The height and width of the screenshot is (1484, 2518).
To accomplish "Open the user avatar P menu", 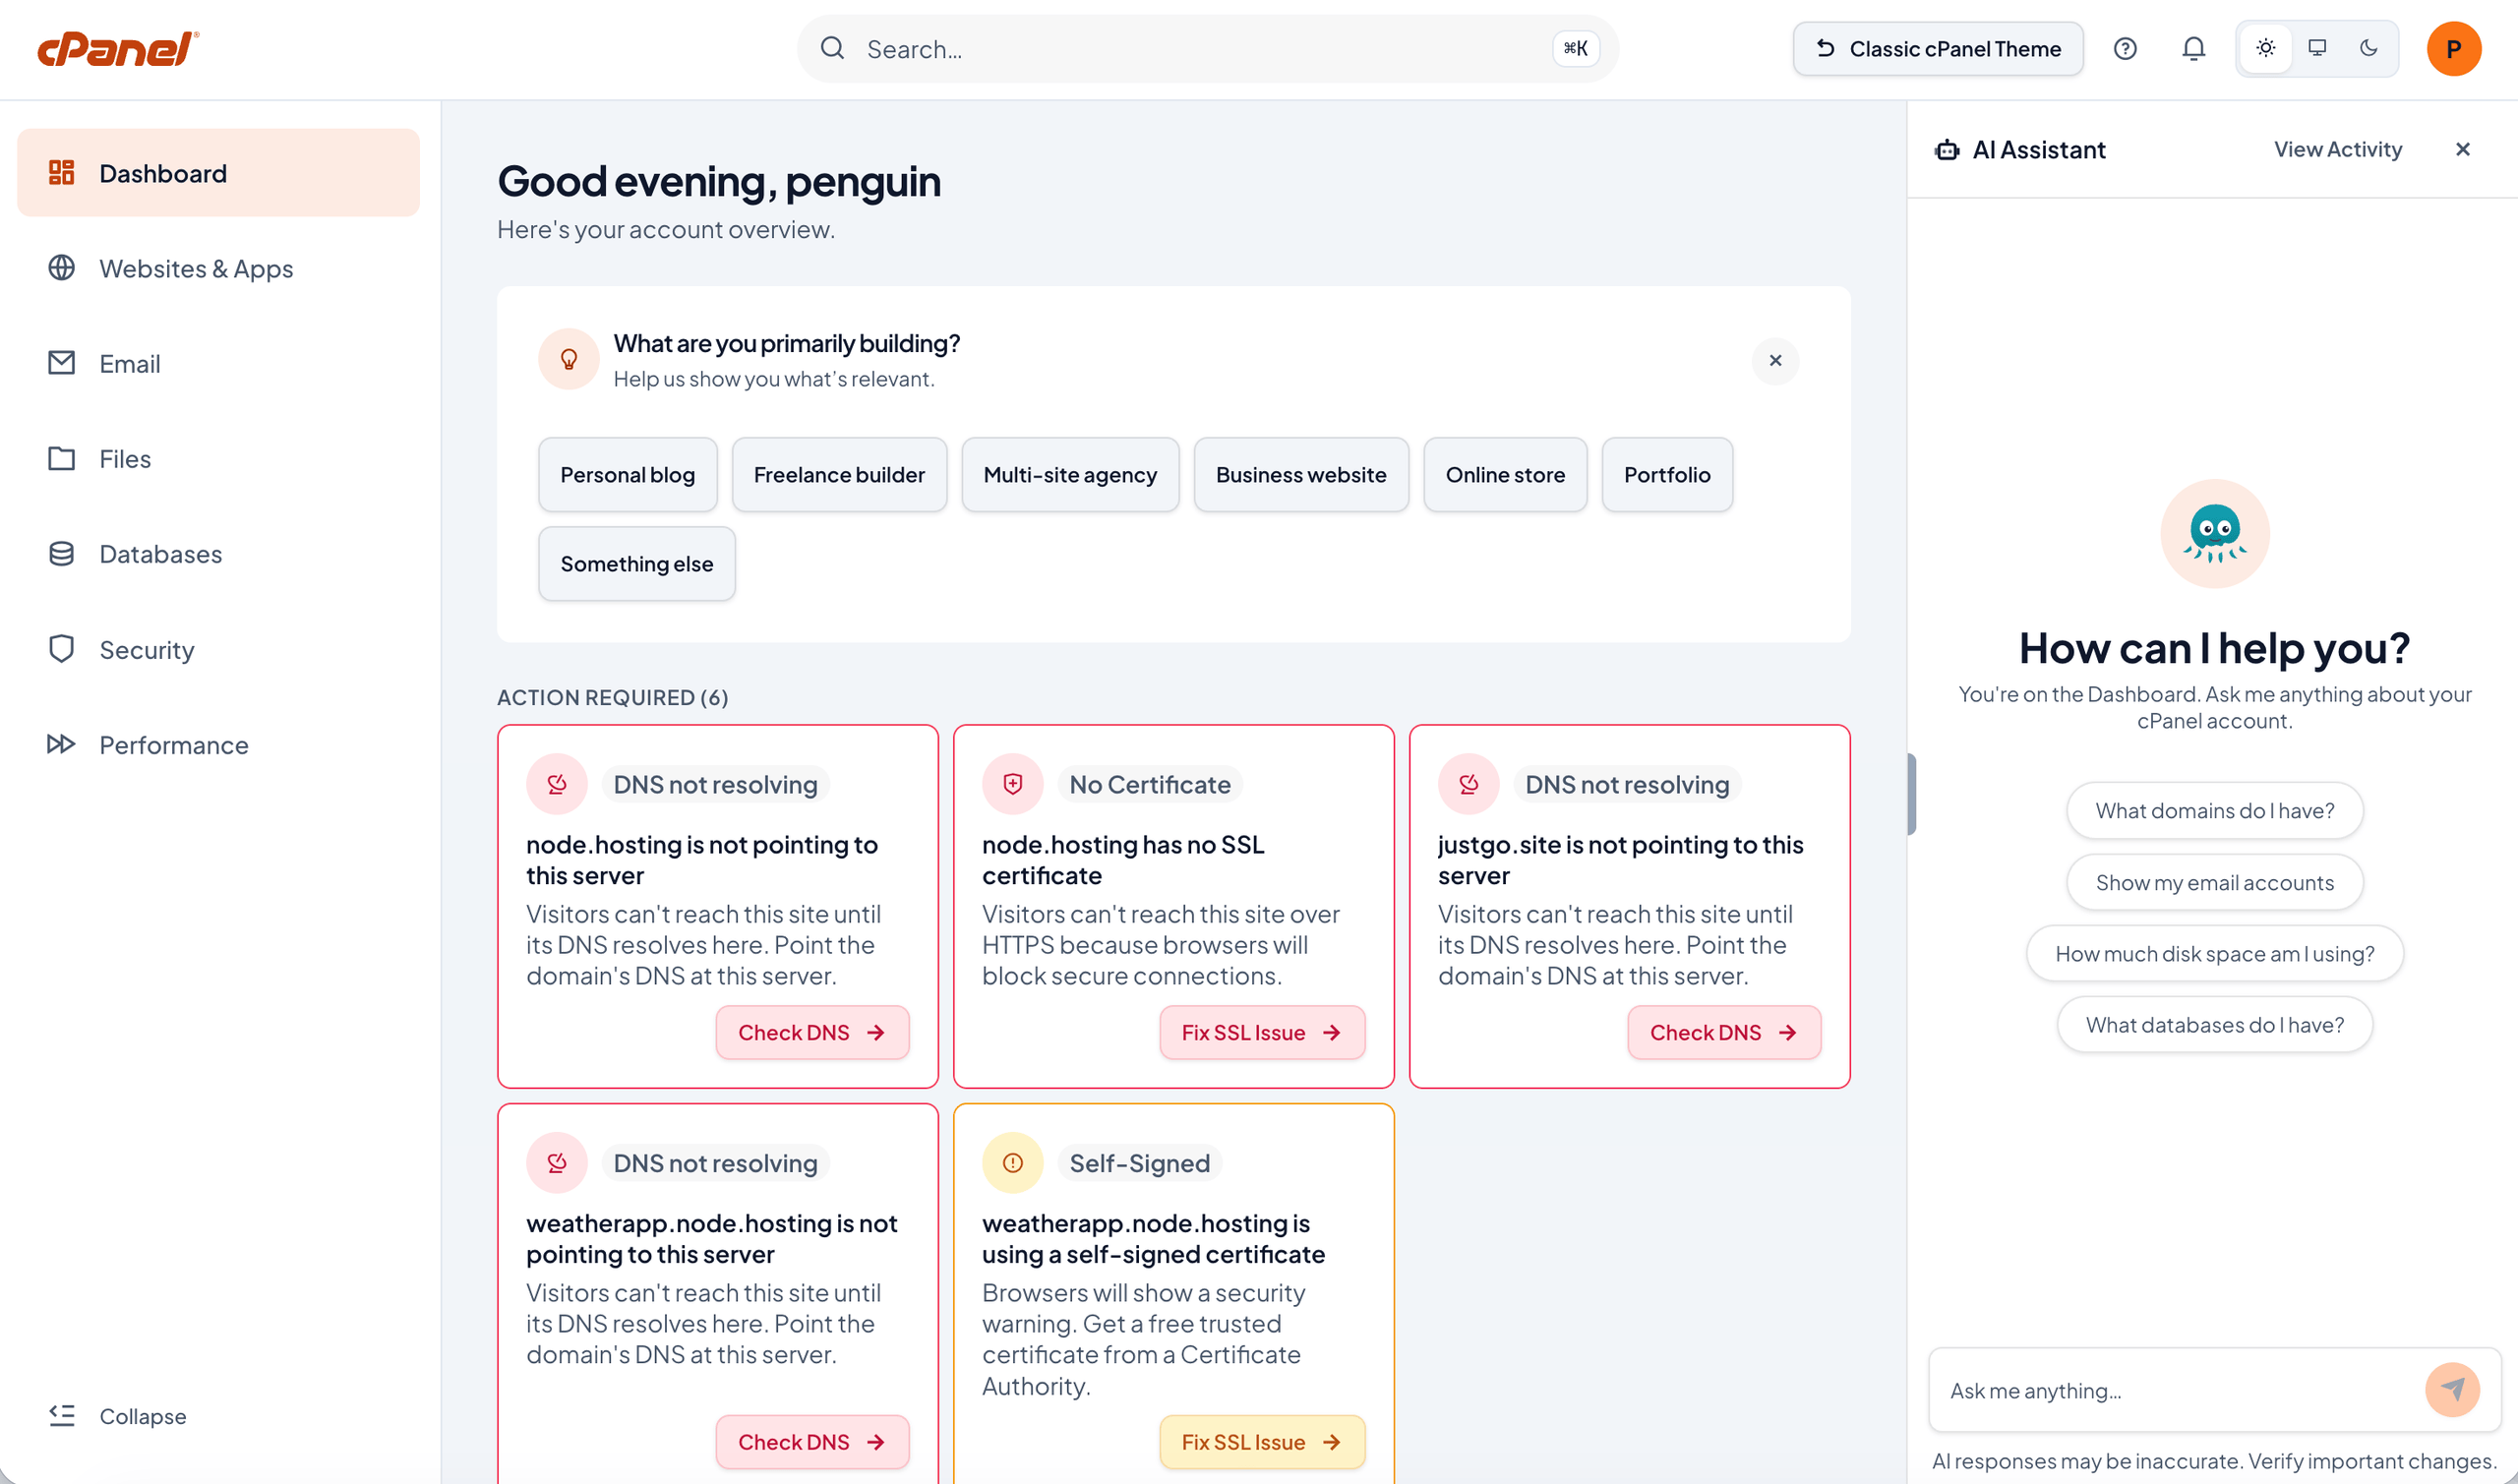I will (x=2453, y=48).
